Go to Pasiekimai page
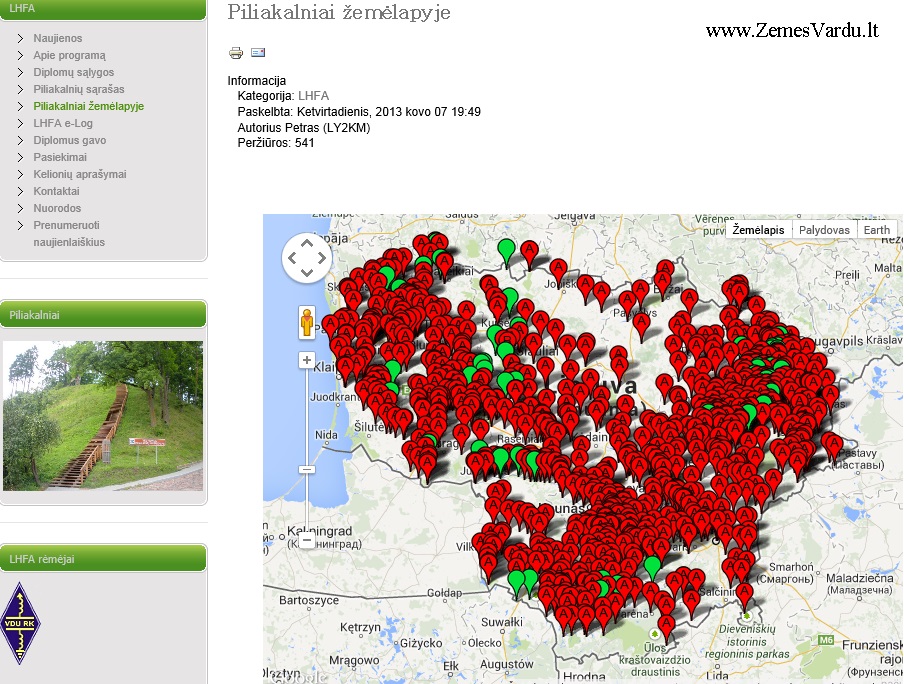 (x=60, y=157)
